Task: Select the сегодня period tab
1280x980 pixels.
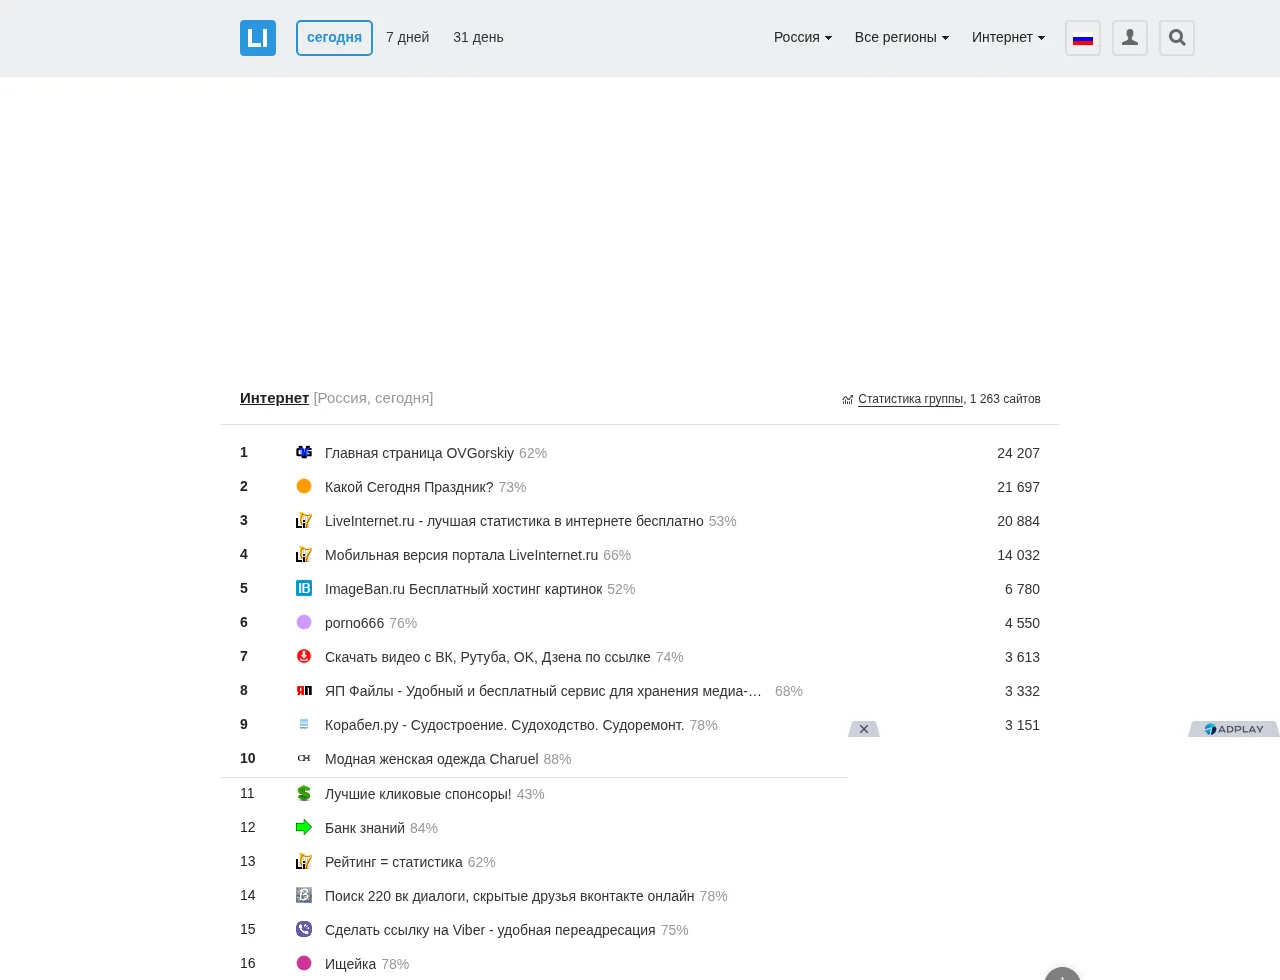Action: point(334,38)
